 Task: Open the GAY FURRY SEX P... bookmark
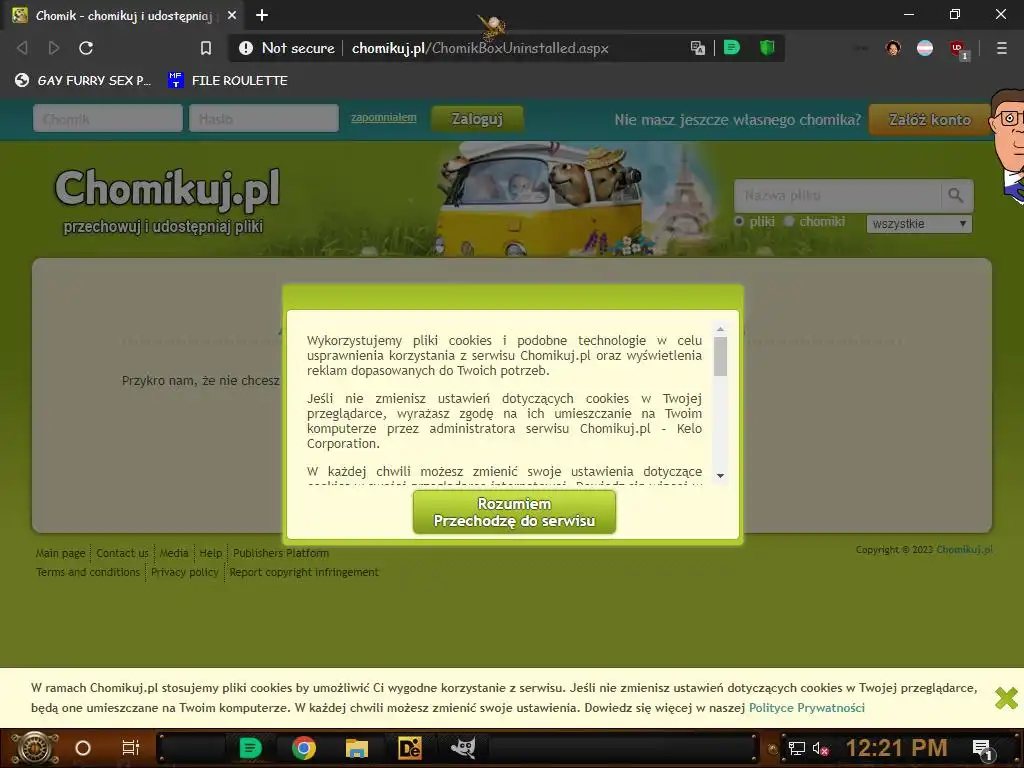pyautogui.click(x=83, y=80)
